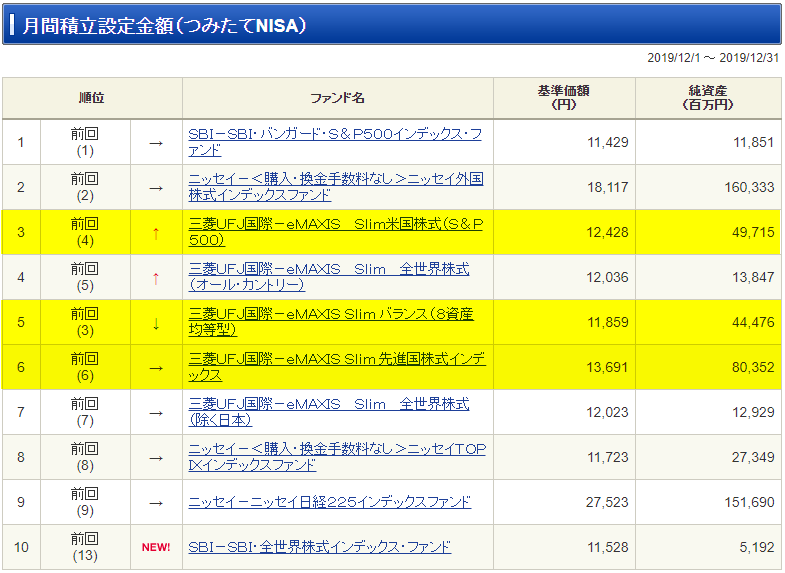Click rank number 10 cell
Screen dimensions: 785x573
(22, 547)
